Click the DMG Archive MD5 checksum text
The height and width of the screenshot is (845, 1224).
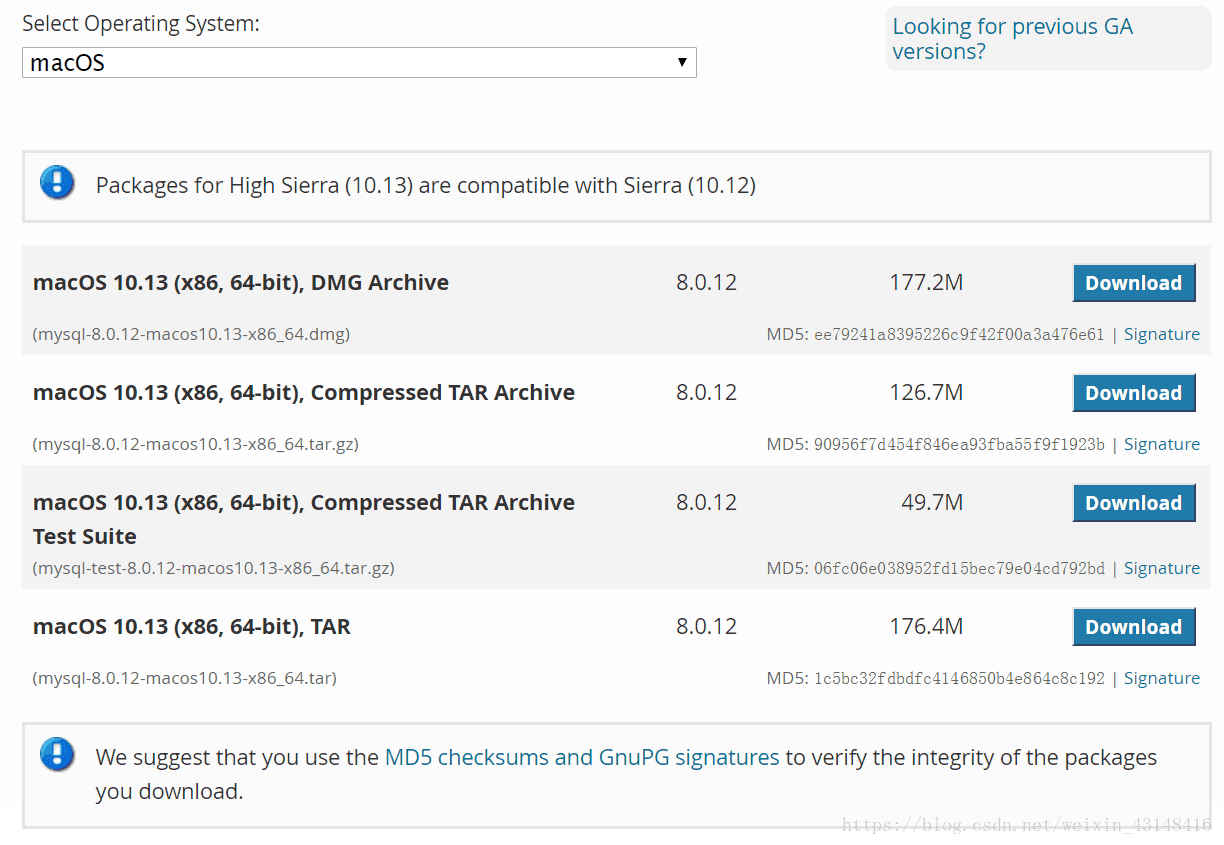pos(958,334)
